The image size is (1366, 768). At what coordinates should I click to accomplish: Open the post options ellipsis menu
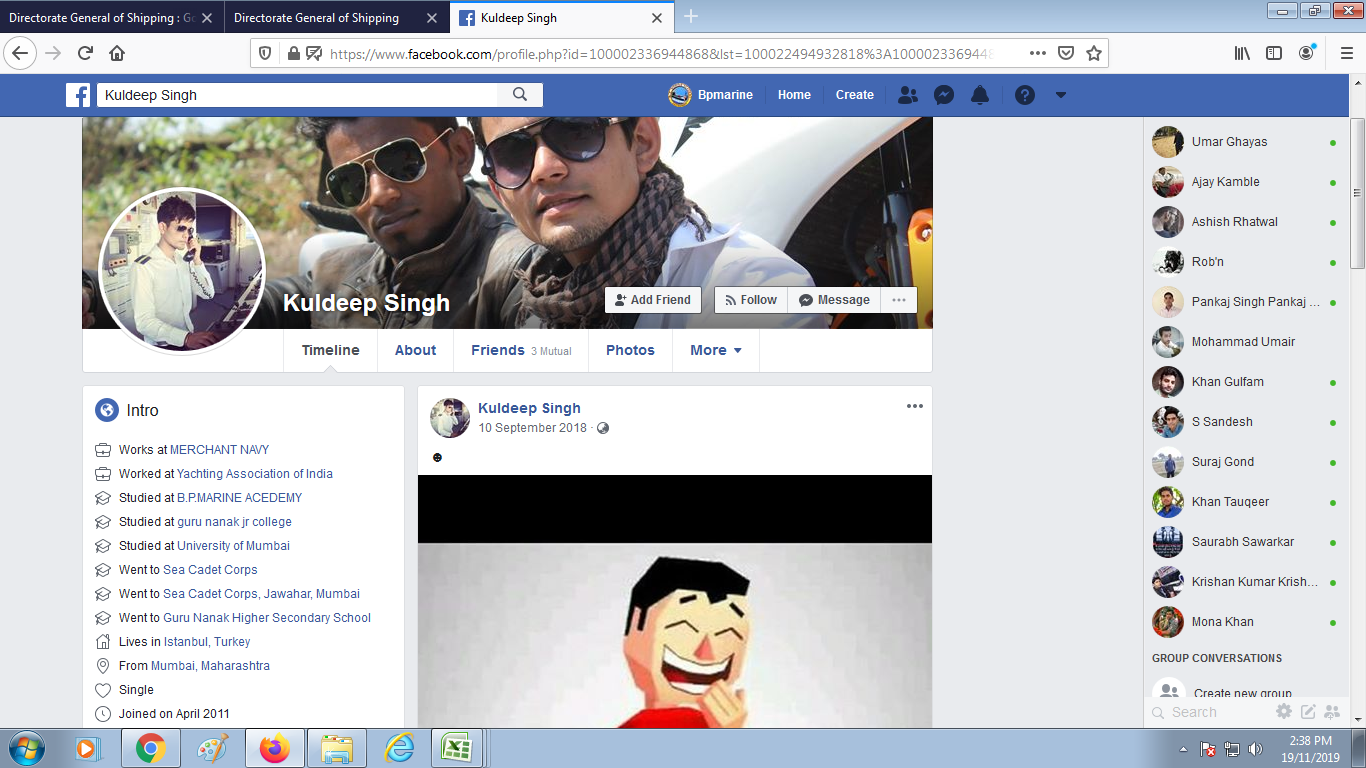pyautogui.click(x=915, y=406)
